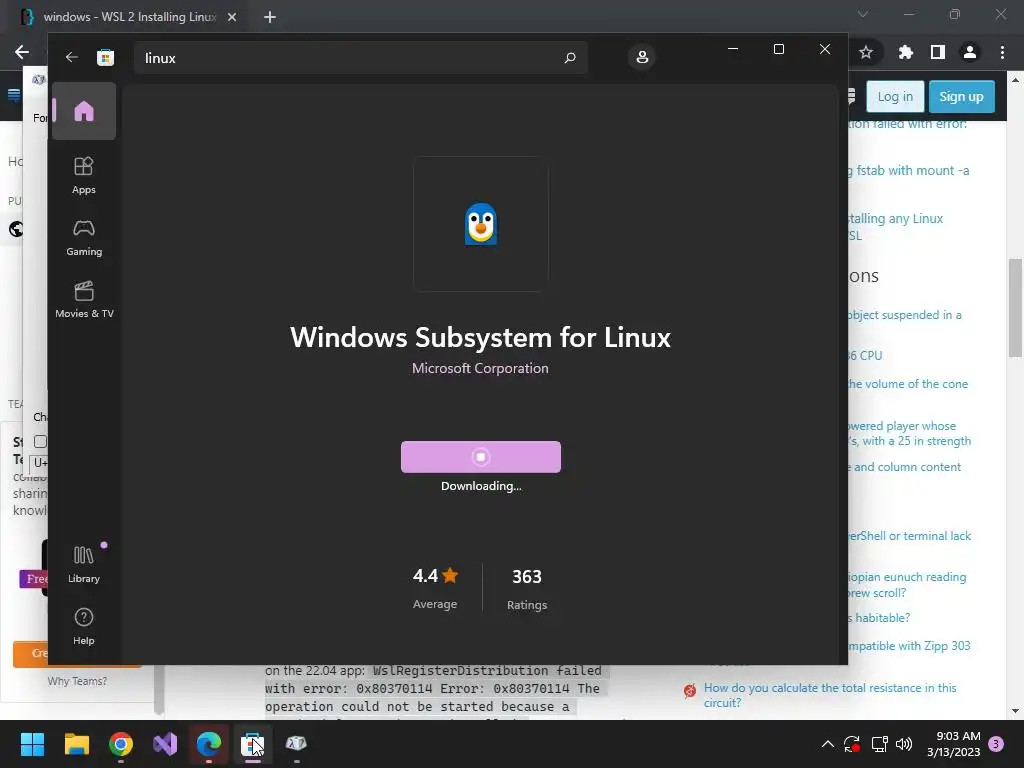Stop the download with purple button

point(481,456)
